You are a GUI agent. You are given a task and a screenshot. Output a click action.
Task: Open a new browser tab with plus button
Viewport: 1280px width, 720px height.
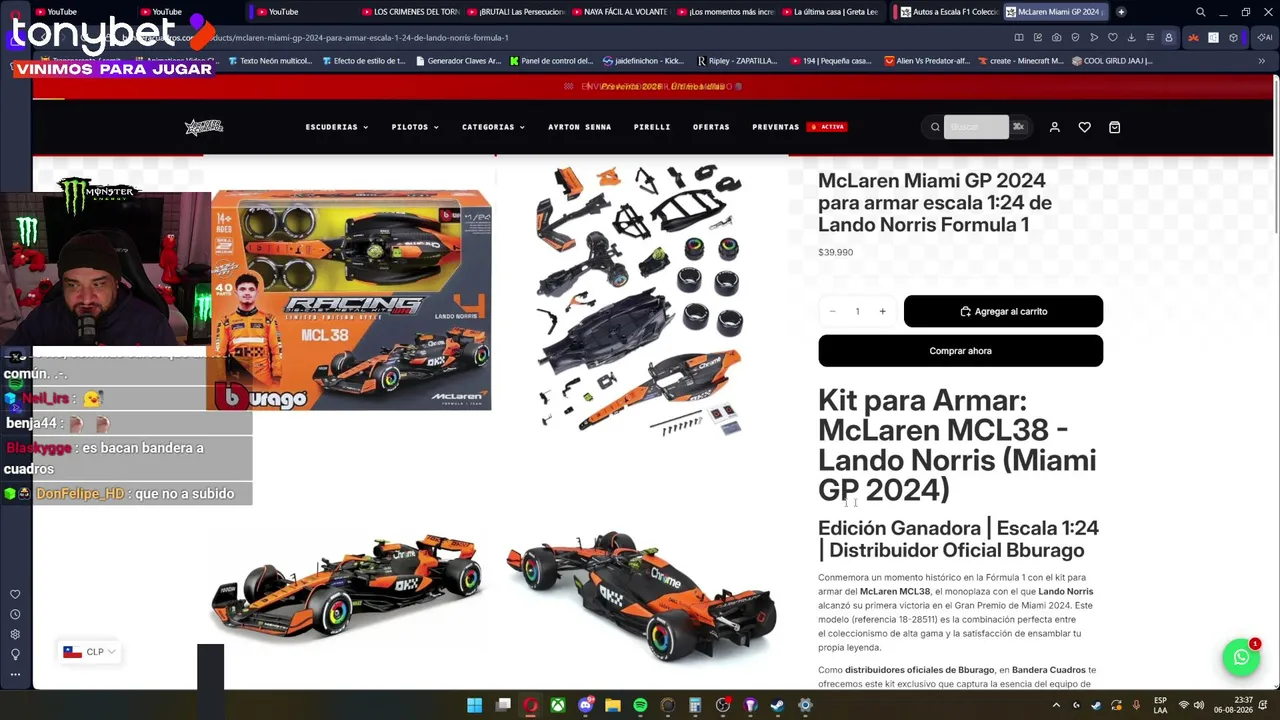(x=1121, y=12)
